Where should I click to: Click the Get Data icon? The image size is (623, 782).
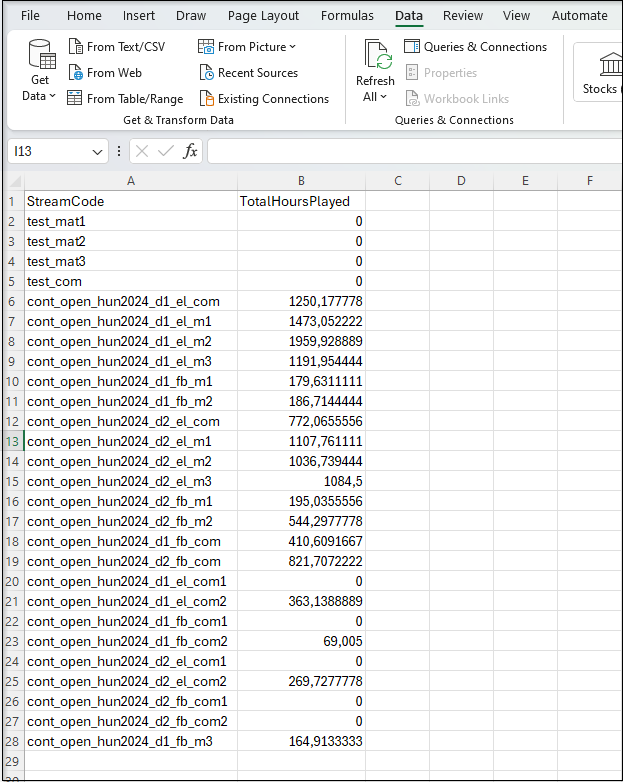click(40, 58)
